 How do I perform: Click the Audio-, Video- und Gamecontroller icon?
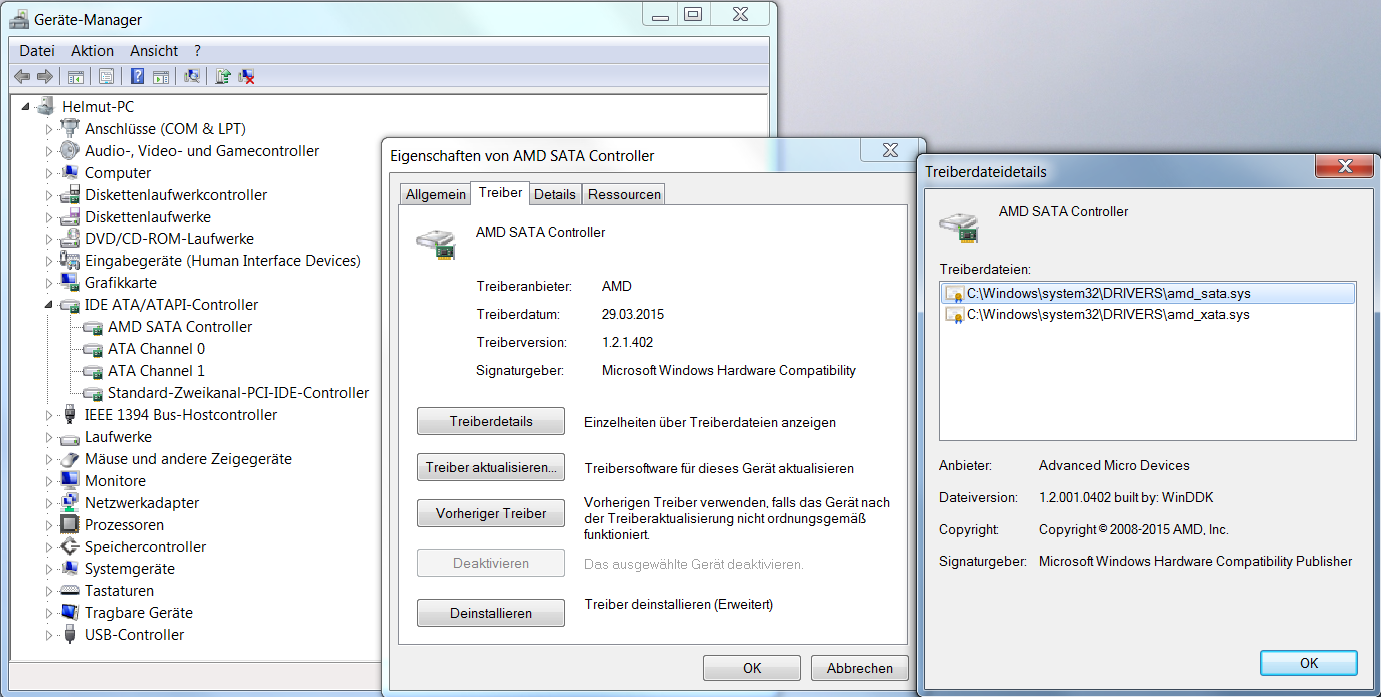(69, 150)
